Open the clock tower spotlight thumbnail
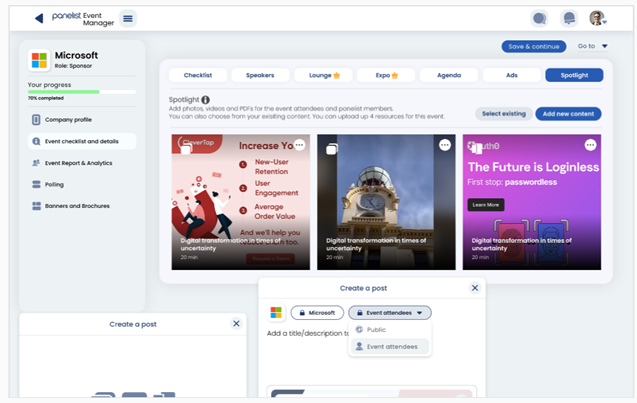637x403 pixels. click(386, 202)
